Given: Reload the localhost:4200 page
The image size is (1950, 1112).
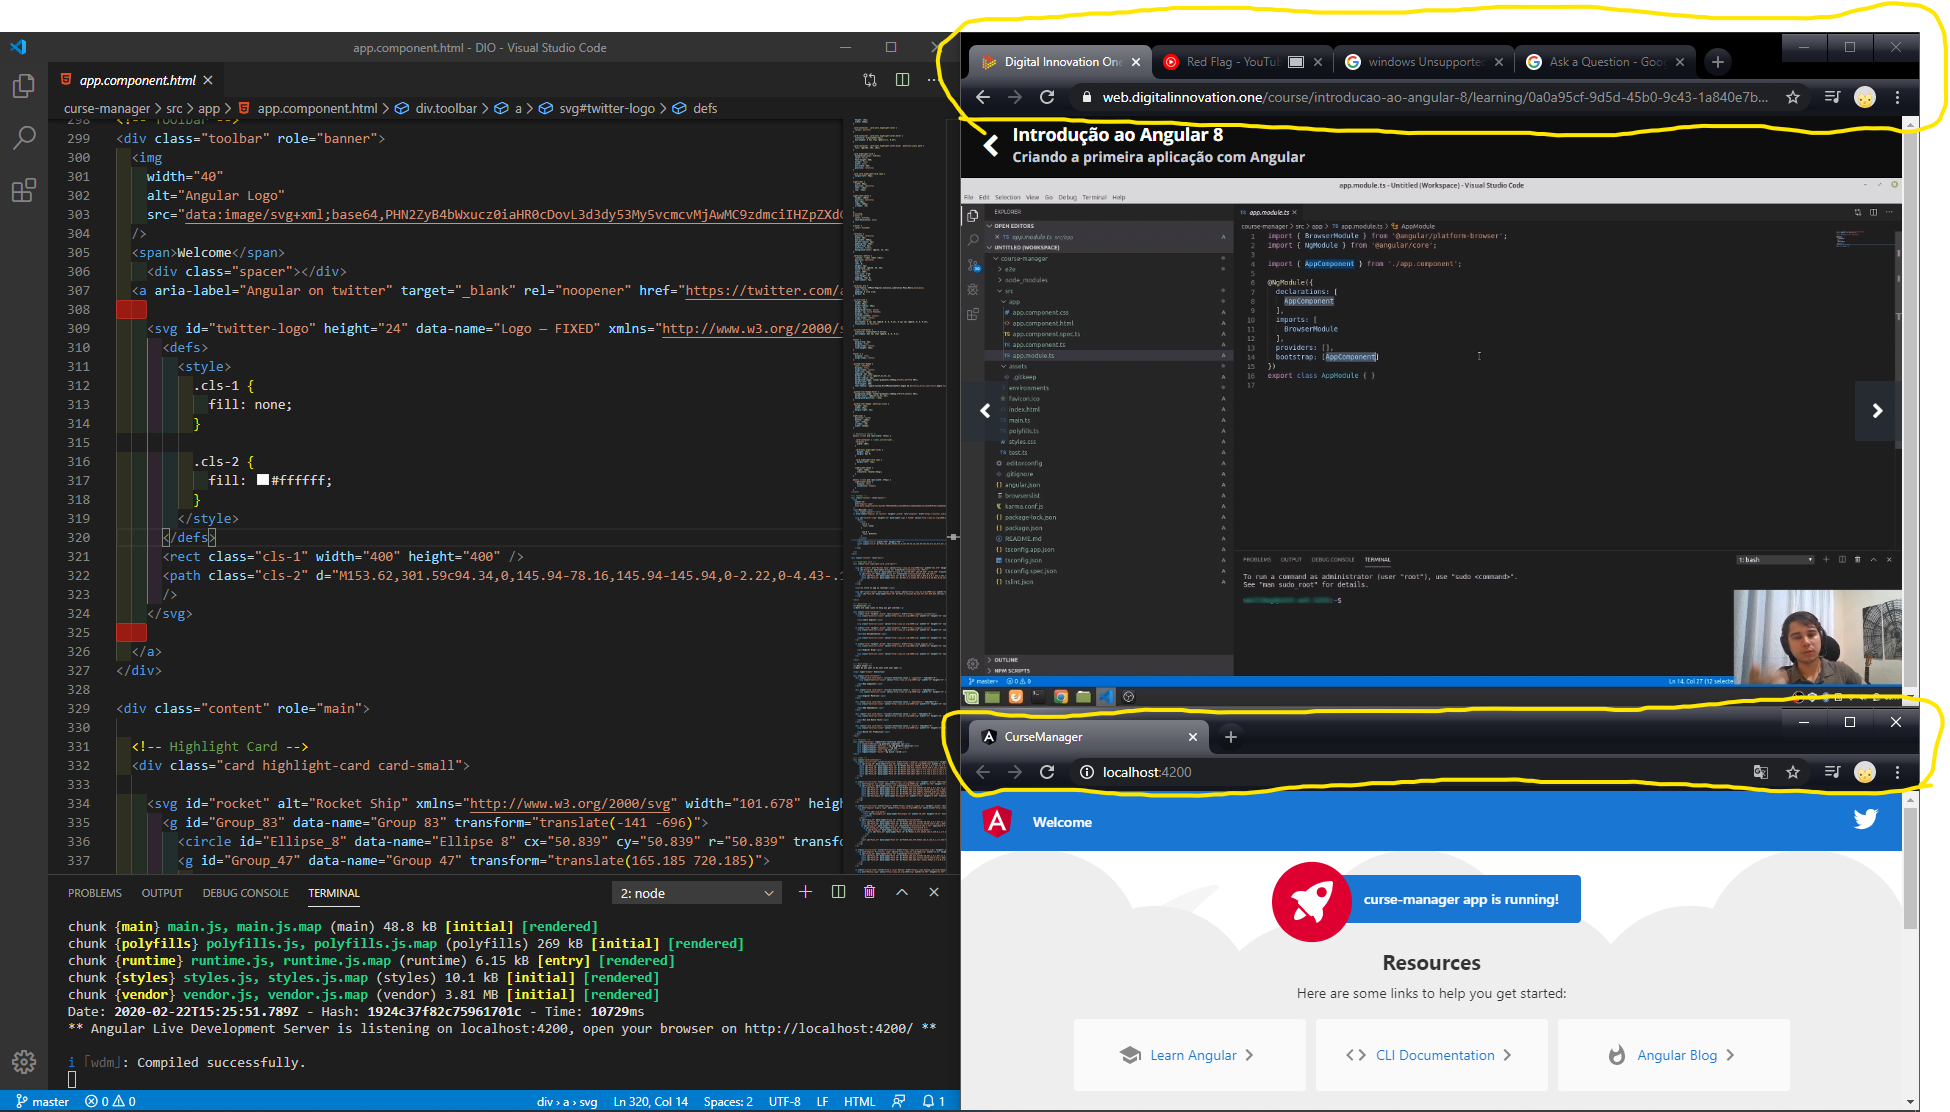Looking at the screenshot, I should [1047, 772].
